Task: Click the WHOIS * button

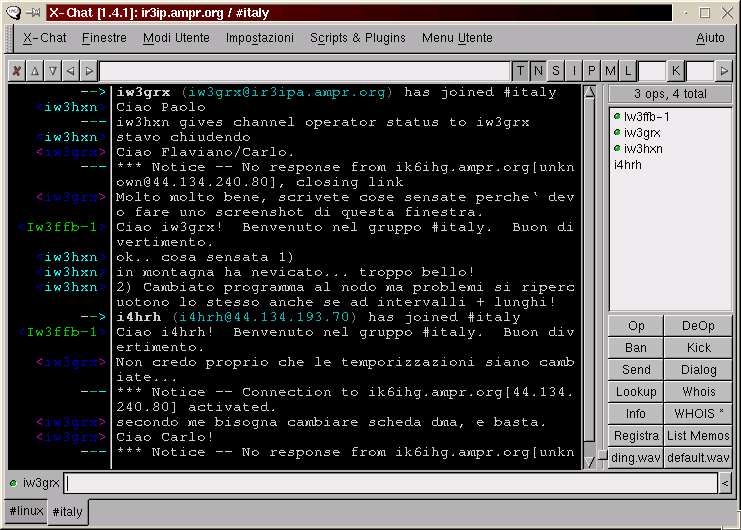Action: tap(698, 414)
